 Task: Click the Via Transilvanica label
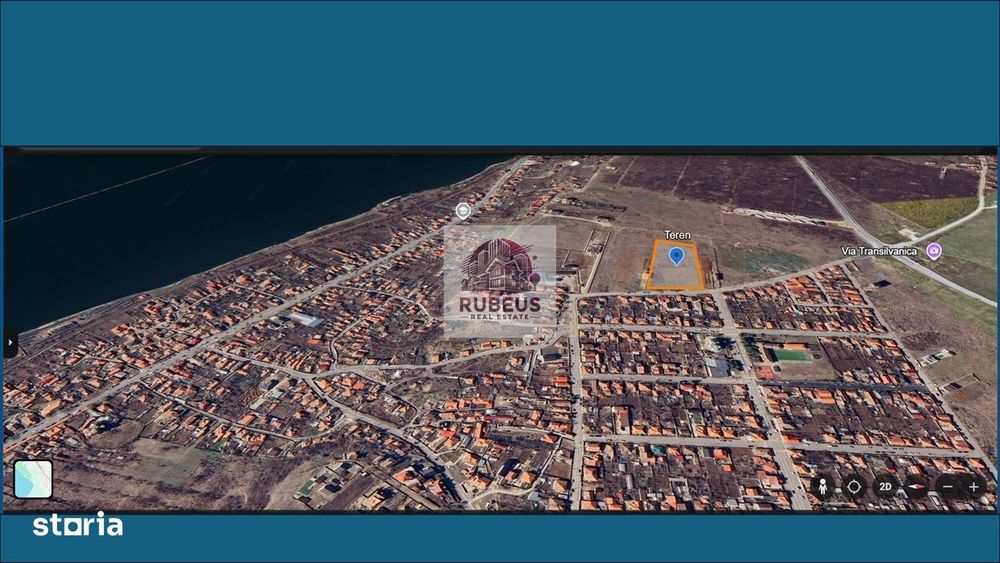pyautogui.click(x=879, y=251)
